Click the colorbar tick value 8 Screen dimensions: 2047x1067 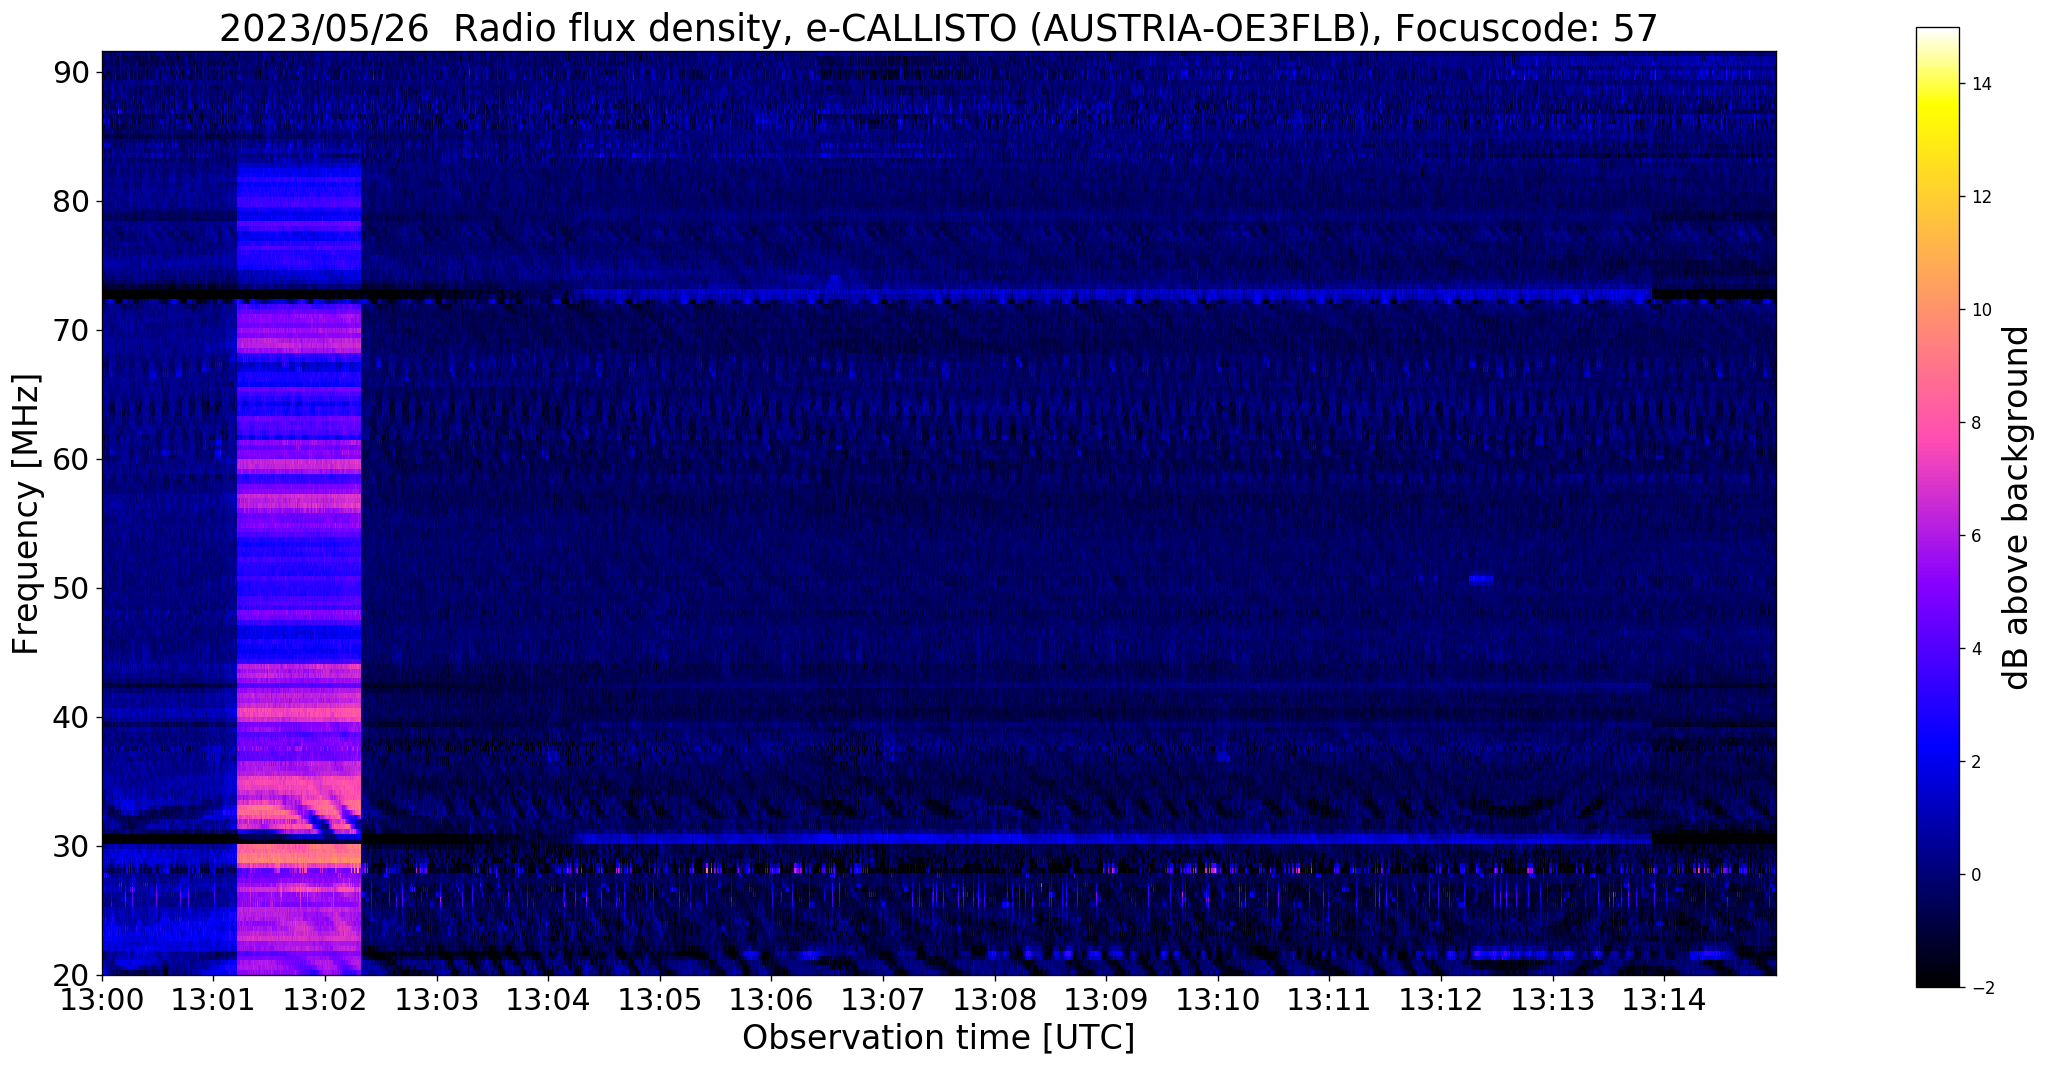click(x=1974, y=423)
